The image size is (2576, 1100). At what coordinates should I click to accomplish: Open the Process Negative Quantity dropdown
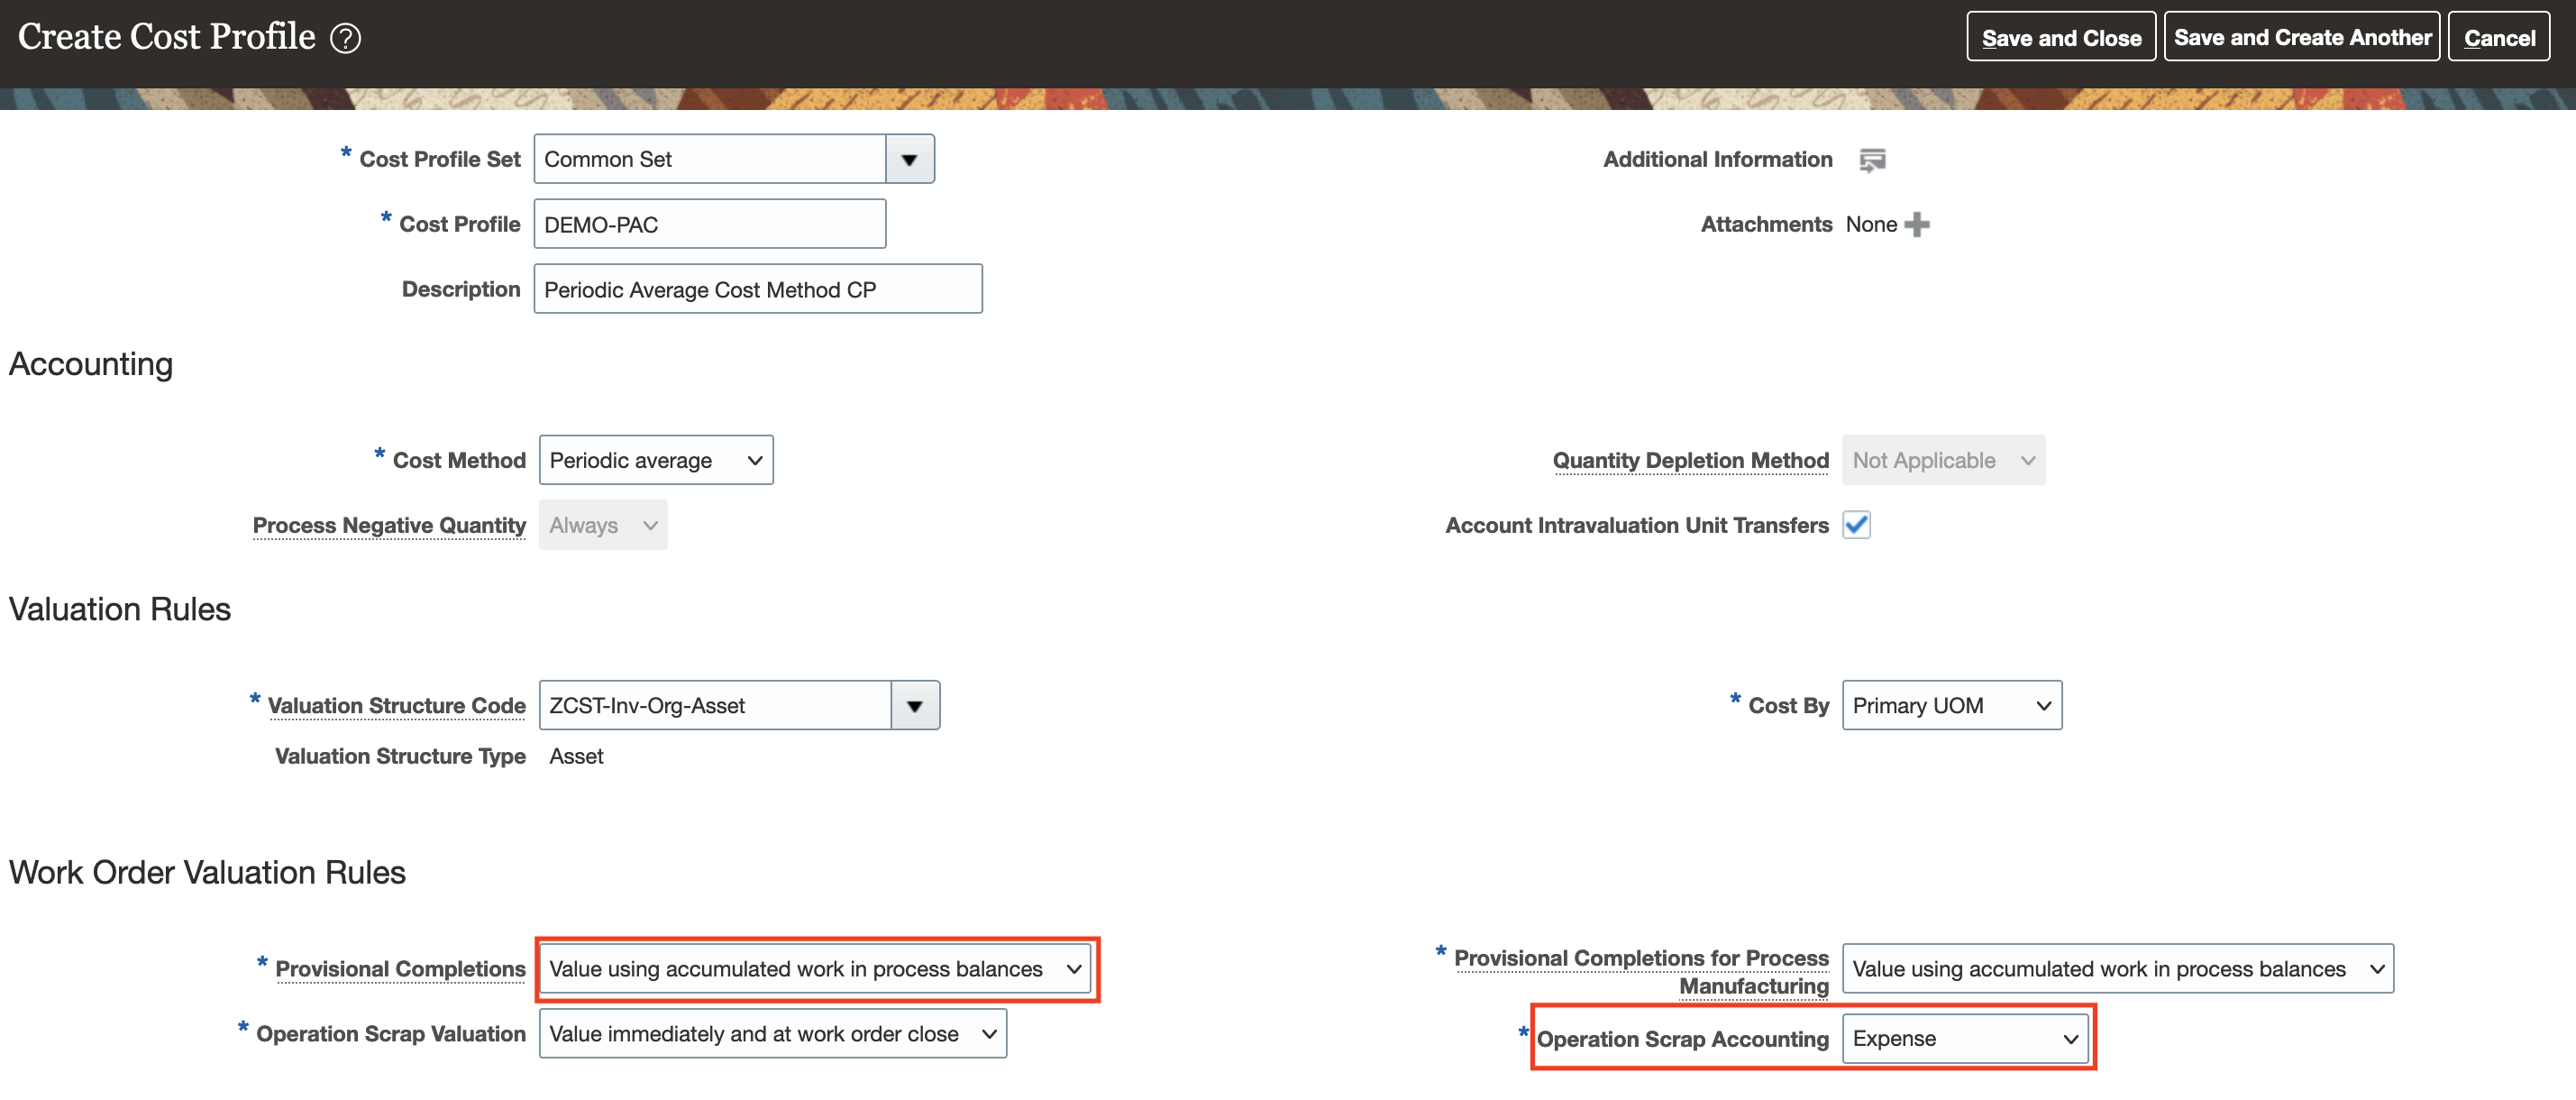coord(603,525)
